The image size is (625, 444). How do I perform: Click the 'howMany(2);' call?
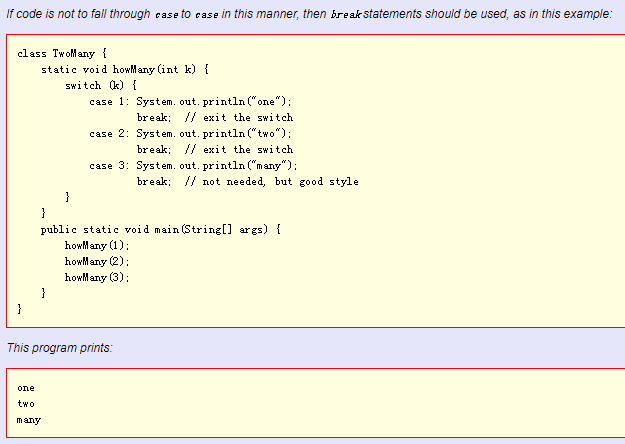(x=97, y=261)
